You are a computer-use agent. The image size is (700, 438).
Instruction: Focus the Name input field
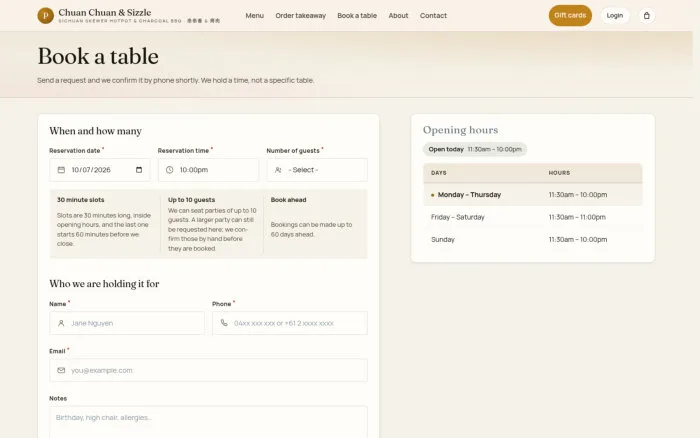tap(127, 323)
